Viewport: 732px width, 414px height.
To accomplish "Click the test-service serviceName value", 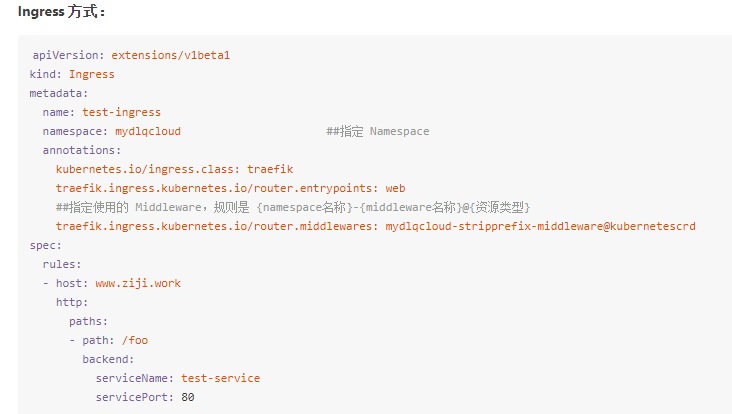I will pyautogui.click(x=220, y=378).
